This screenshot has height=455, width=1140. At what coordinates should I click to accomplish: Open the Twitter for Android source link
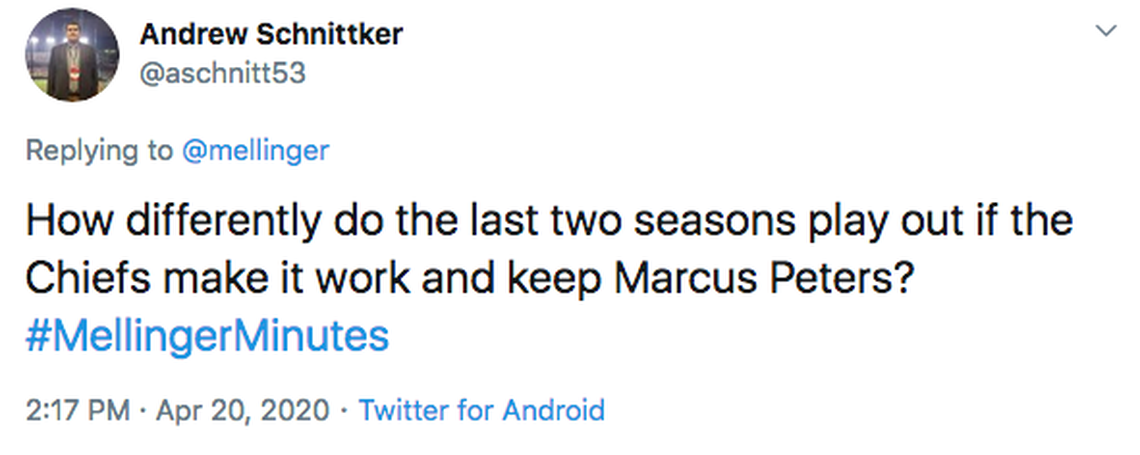point(481,410)
